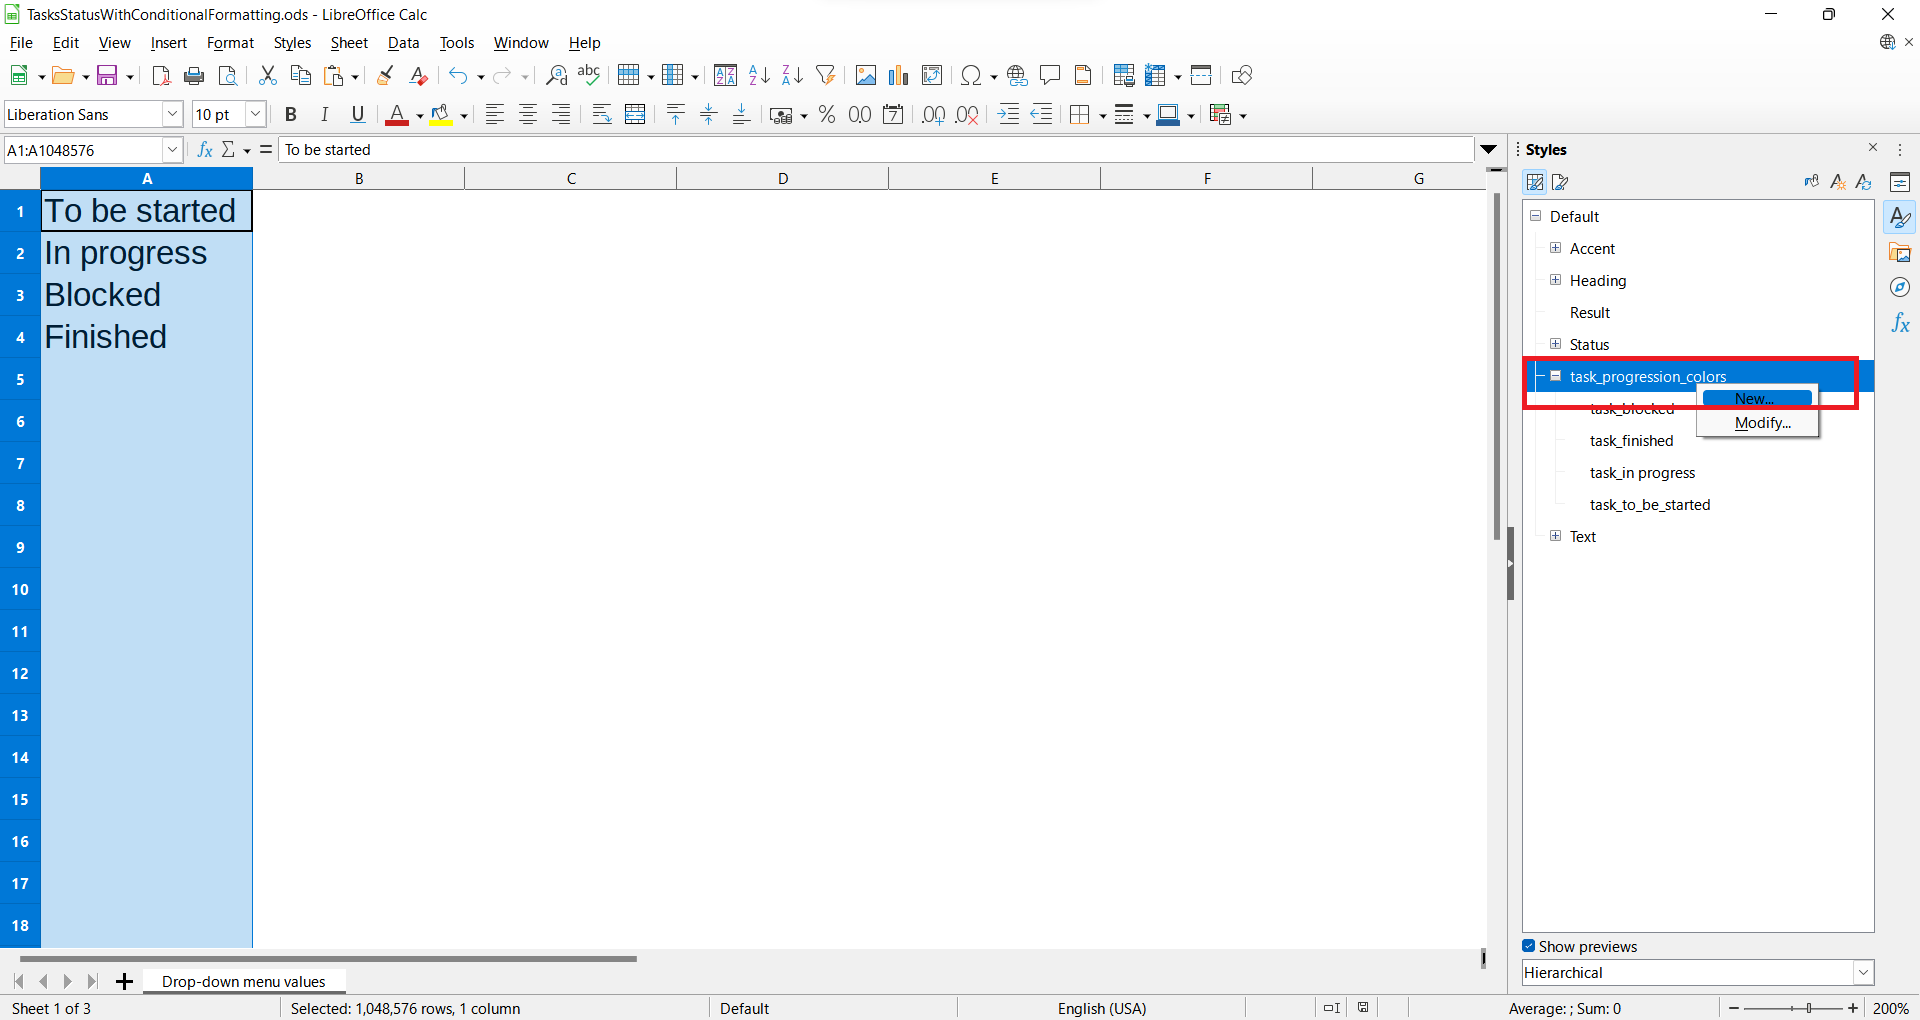Click the Undo arrow icon
Image resolution: width=1920 pixels, height=1020 pixels.
tap(458, 76)
